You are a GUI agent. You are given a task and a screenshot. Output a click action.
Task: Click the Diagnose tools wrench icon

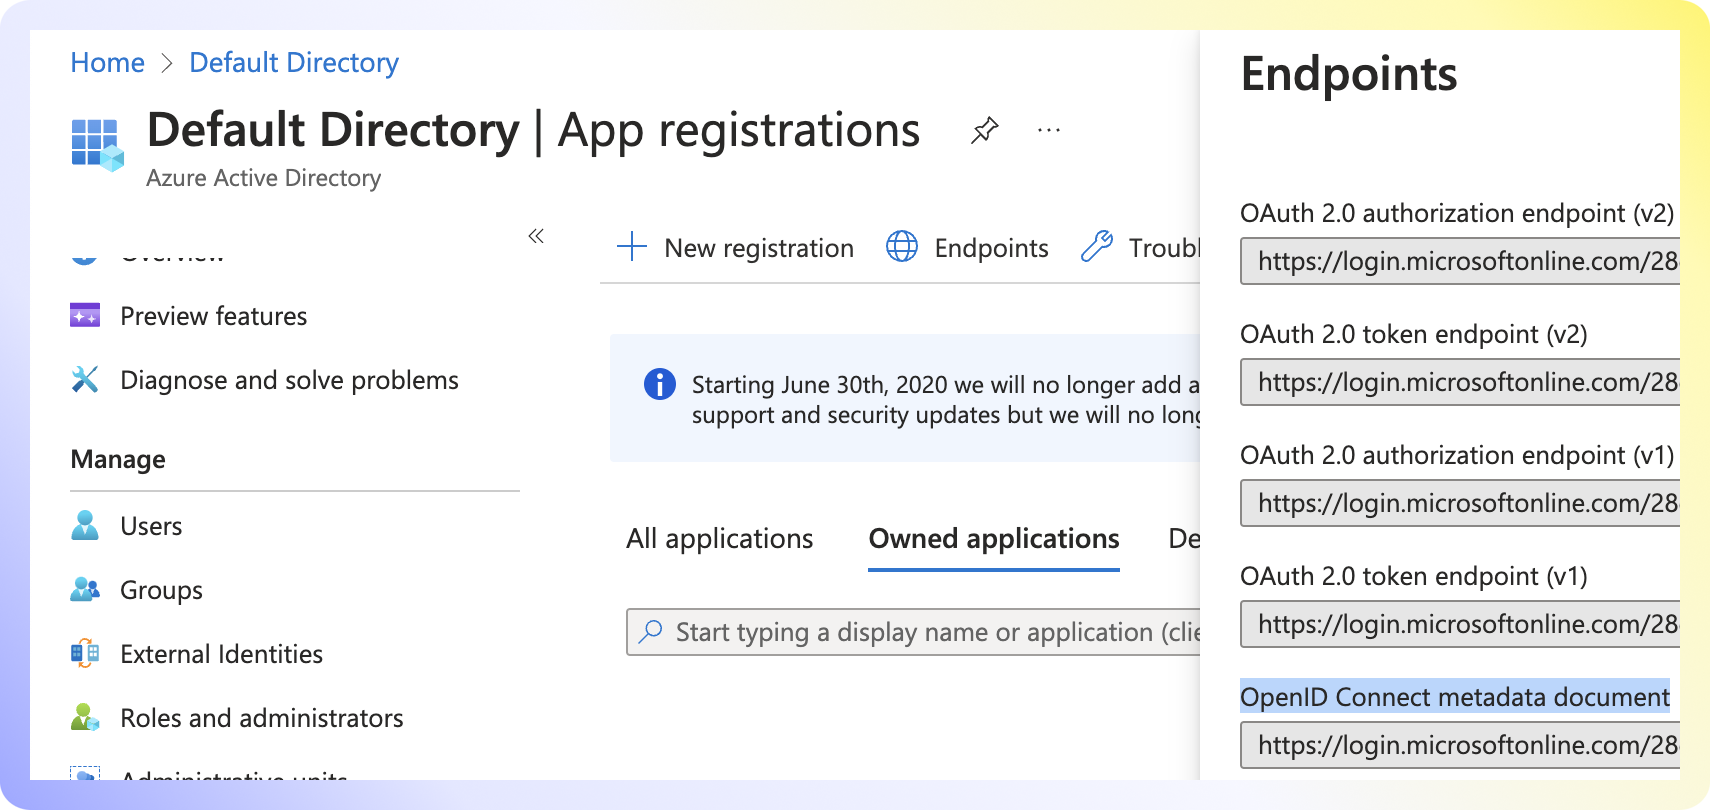(85, 380)
